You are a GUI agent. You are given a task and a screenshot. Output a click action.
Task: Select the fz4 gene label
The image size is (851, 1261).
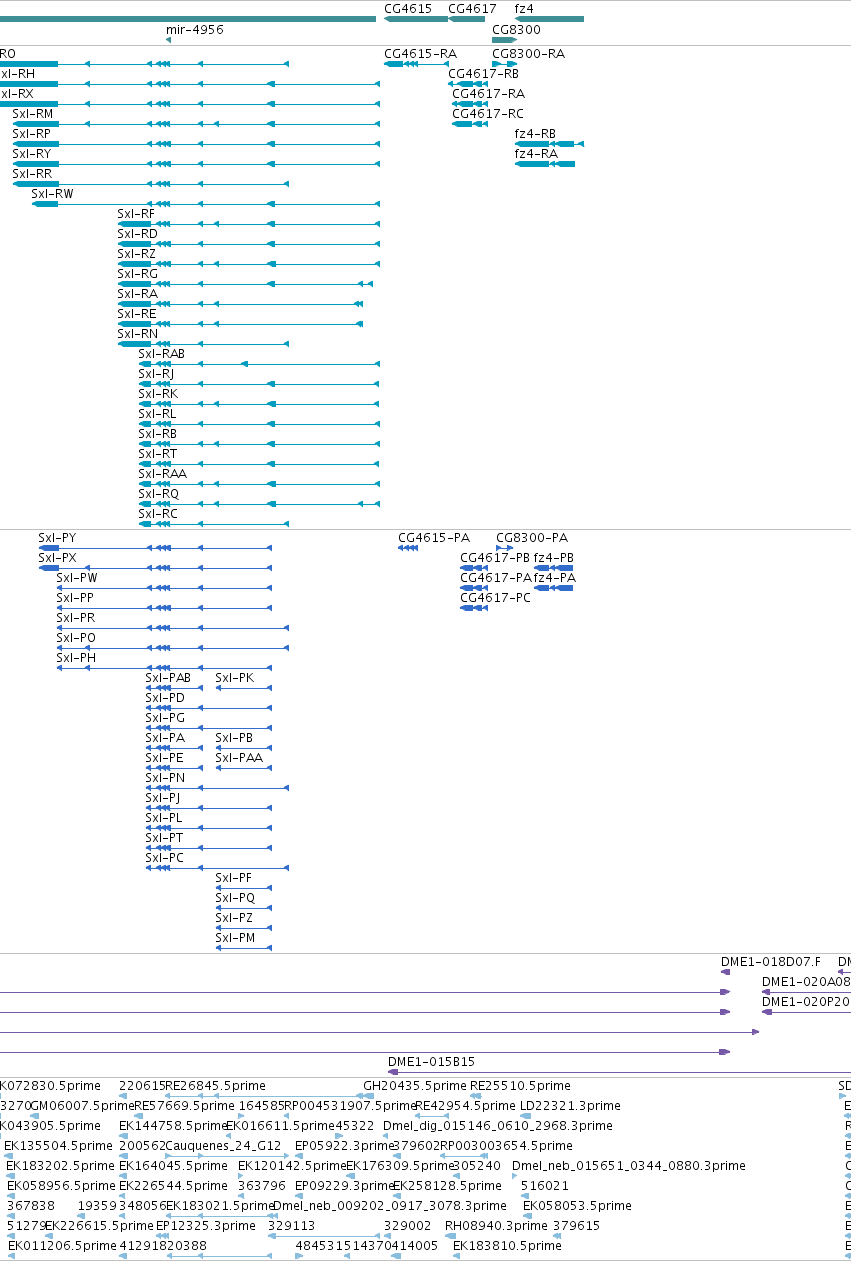pyautogui.click(x=524, y=8)
